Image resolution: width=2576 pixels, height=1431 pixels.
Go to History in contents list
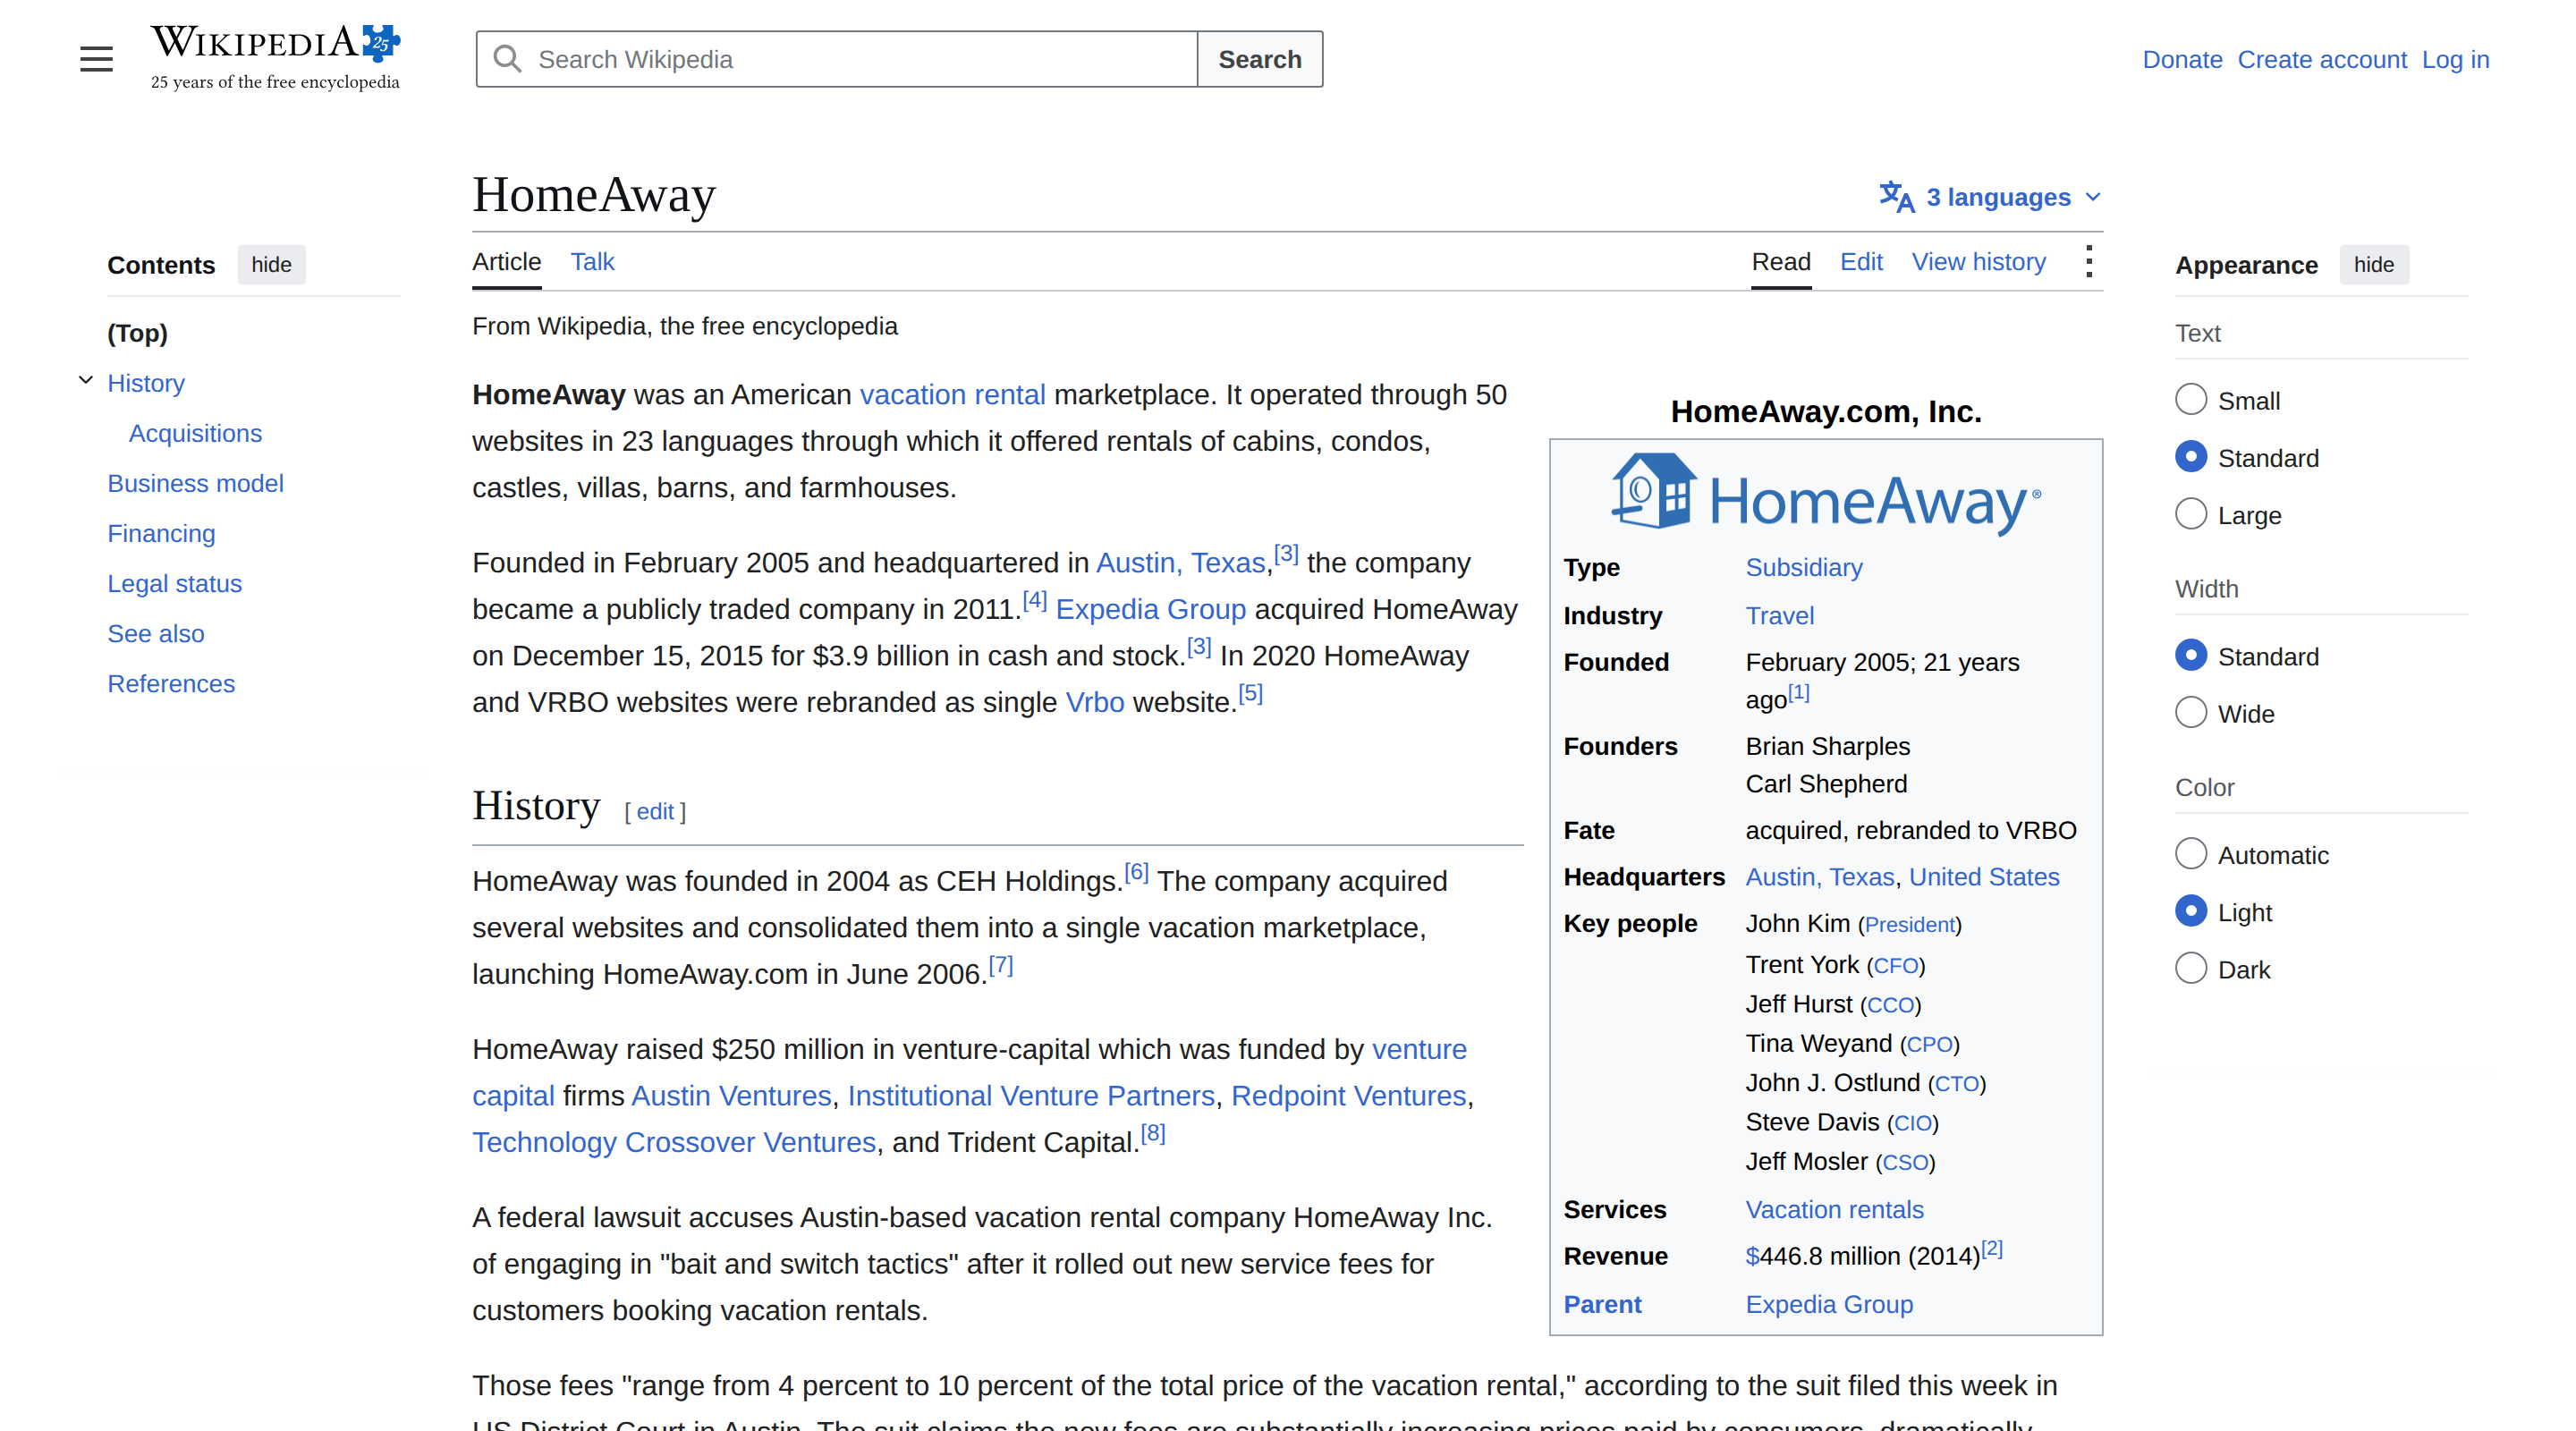(146, 383)
